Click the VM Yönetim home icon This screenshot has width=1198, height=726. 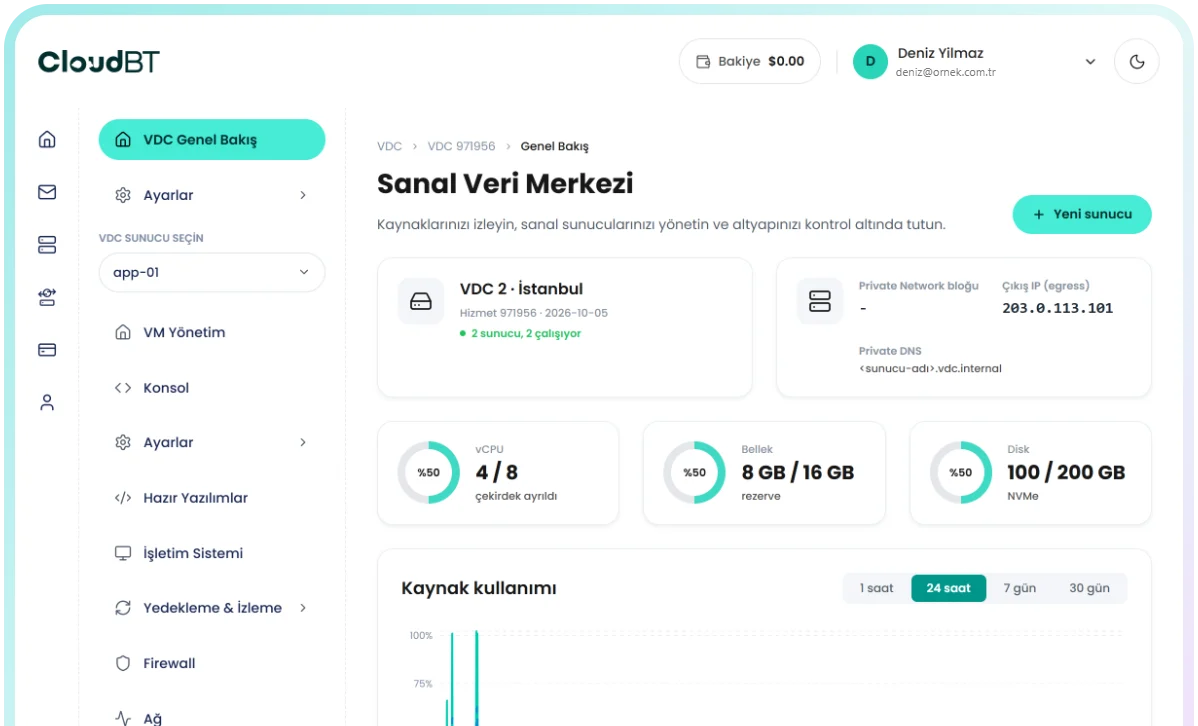click(x=123, y=332)
